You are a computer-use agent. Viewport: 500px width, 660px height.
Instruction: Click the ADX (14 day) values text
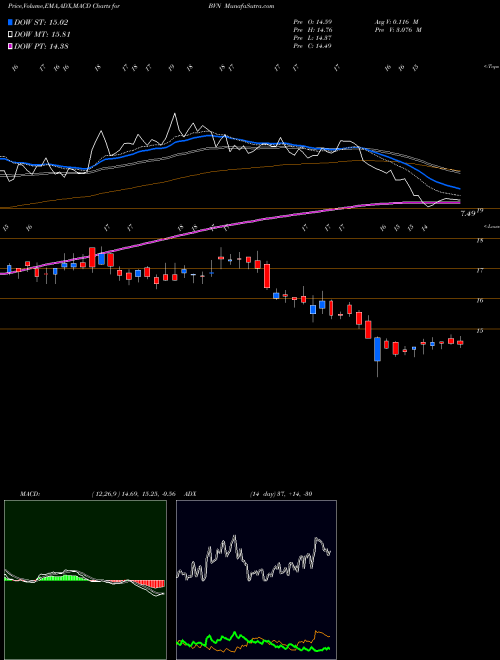(280, 493)
